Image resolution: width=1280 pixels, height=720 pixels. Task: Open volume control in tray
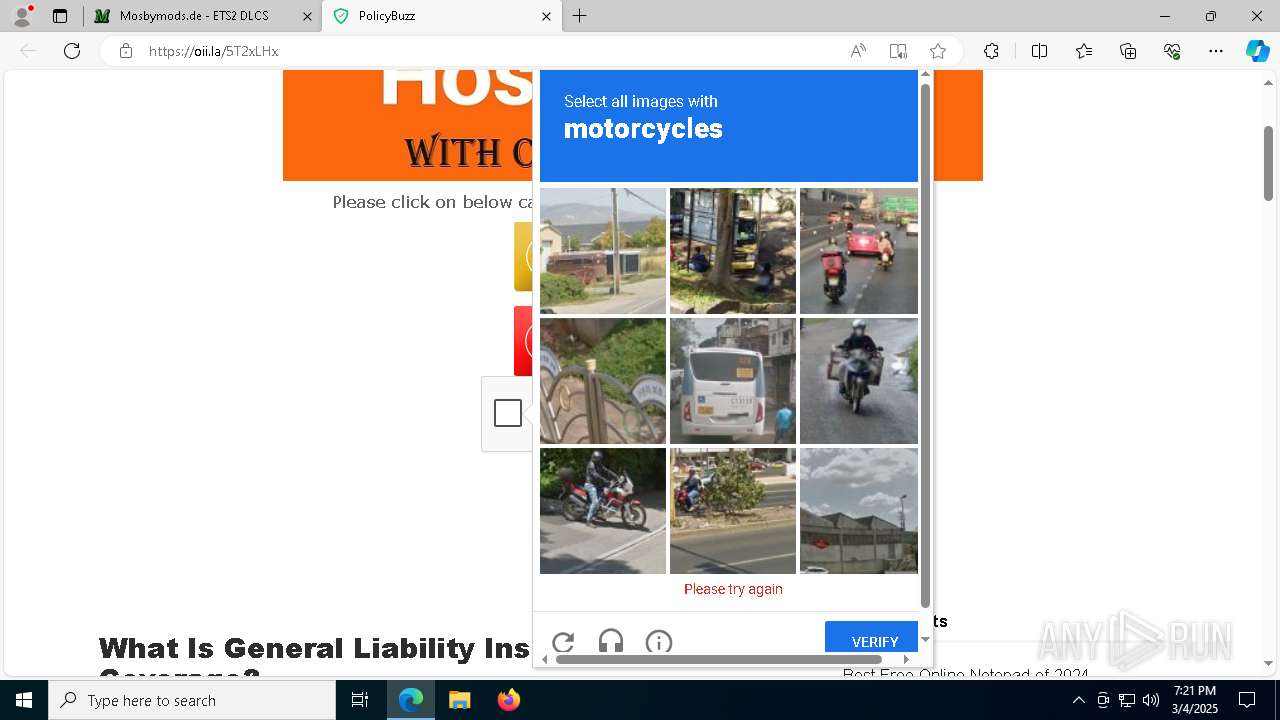1151,700
